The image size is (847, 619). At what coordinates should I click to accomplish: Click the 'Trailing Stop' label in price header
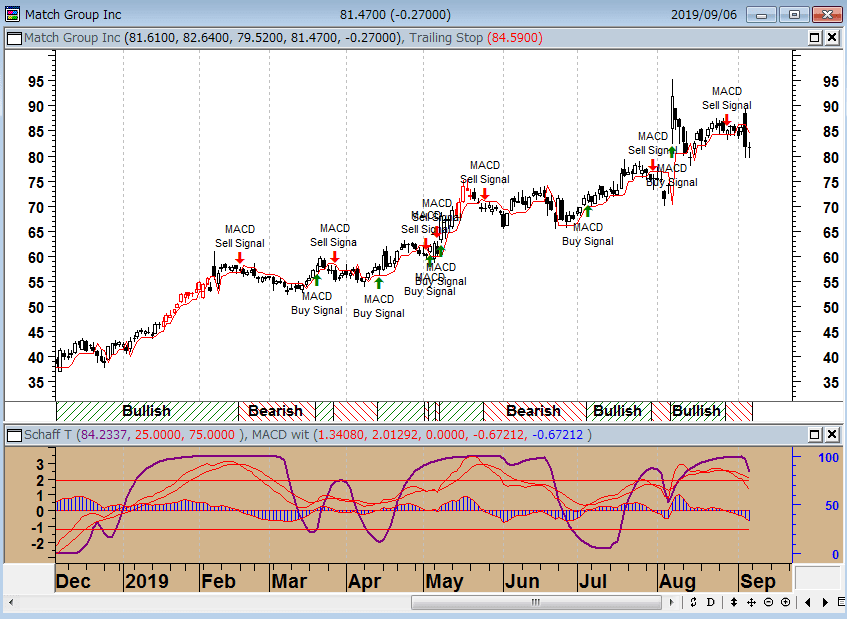click(x=446, y=38)
